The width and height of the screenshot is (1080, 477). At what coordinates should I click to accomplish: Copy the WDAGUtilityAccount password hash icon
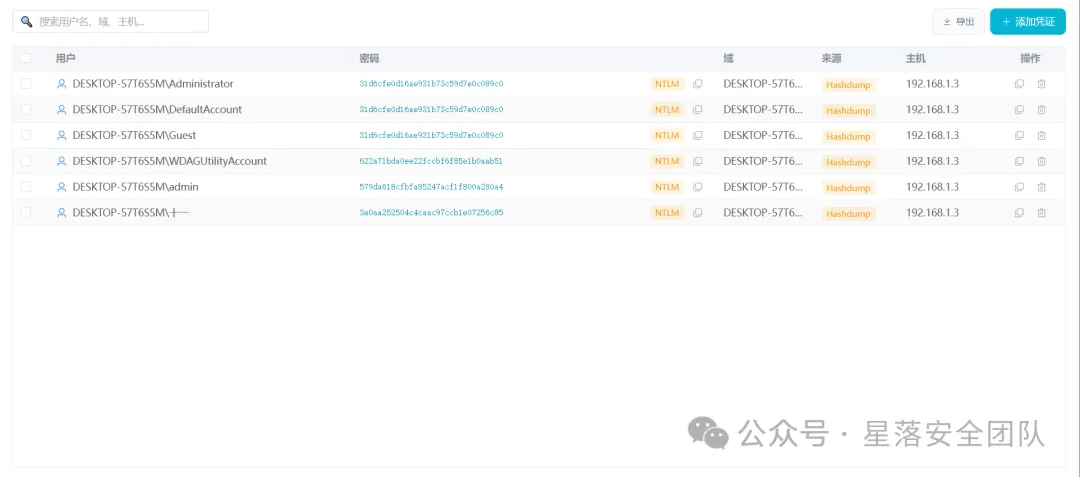(697, 161)
